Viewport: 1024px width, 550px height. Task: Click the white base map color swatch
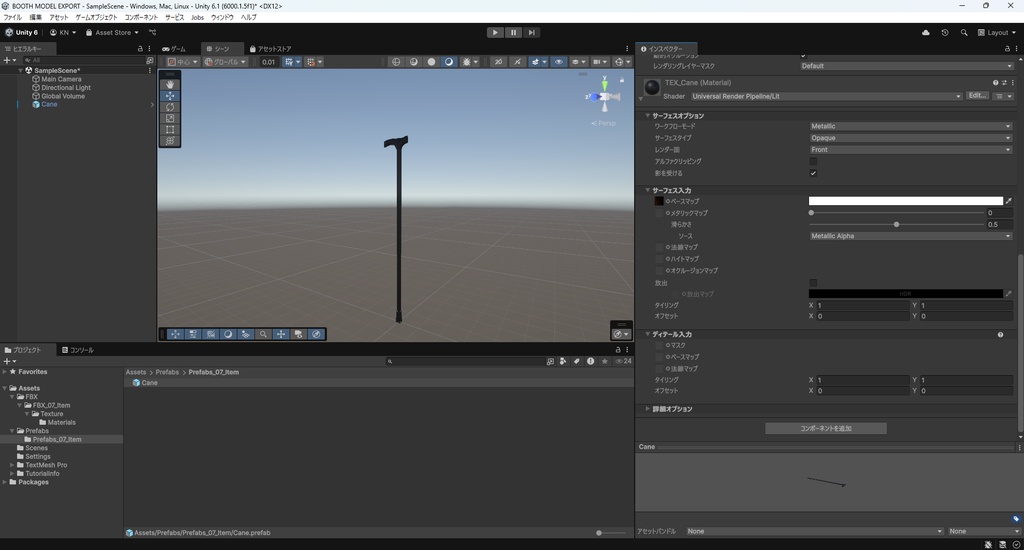point(905,201)
